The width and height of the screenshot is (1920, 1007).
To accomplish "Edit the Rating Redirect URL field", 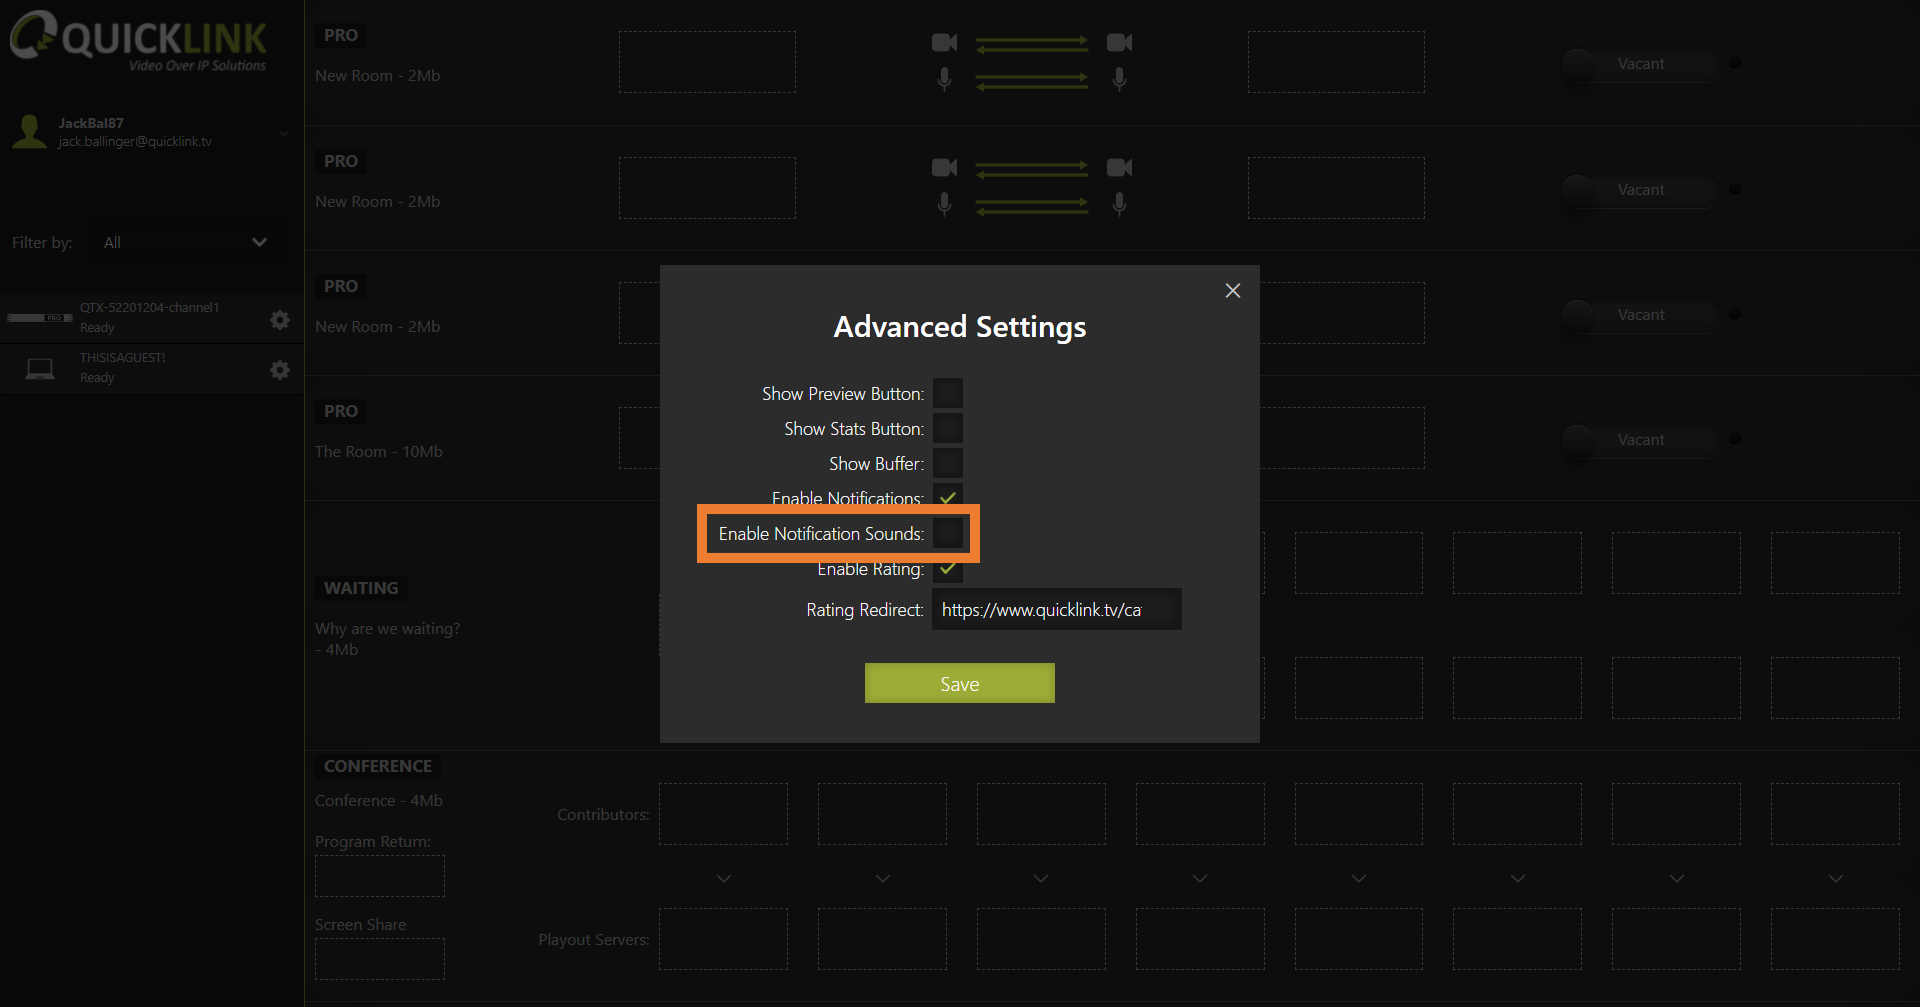I will [x=1056, y=609].
